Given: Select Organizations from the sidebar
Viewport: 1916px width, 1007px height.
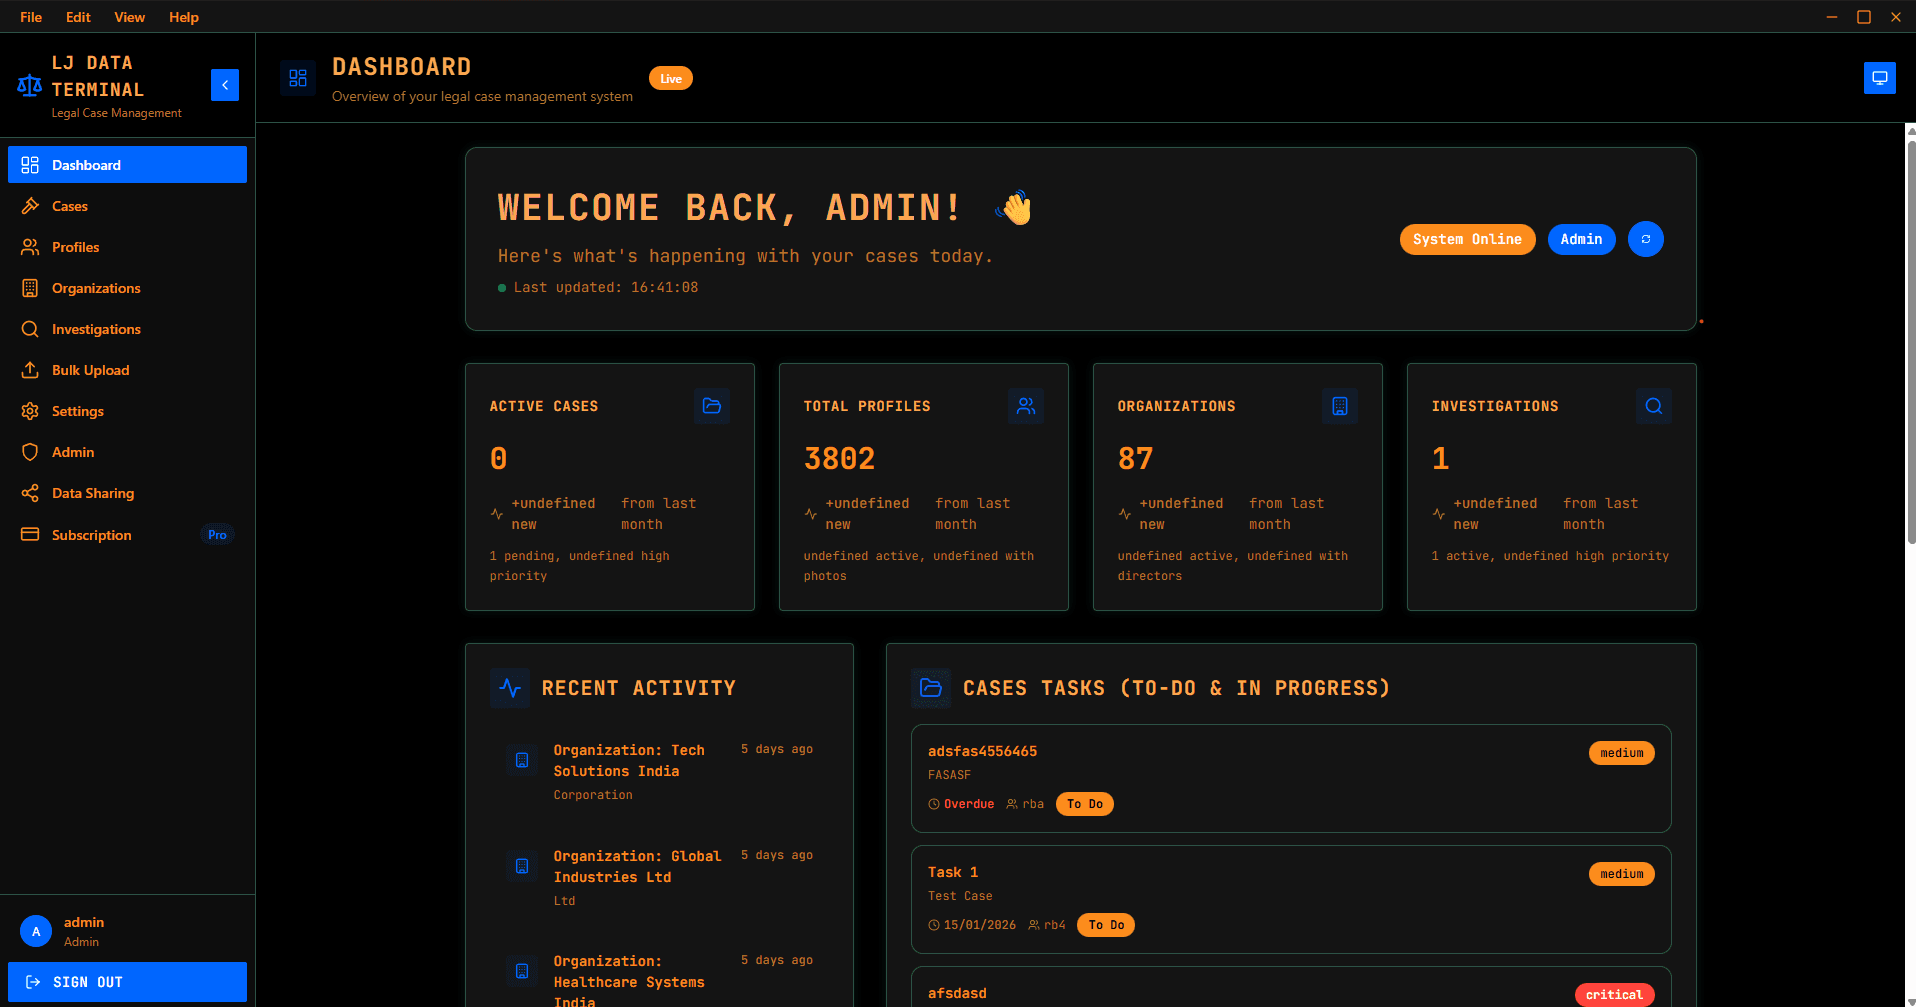Looking at the screenshot, I should (95, 288).
